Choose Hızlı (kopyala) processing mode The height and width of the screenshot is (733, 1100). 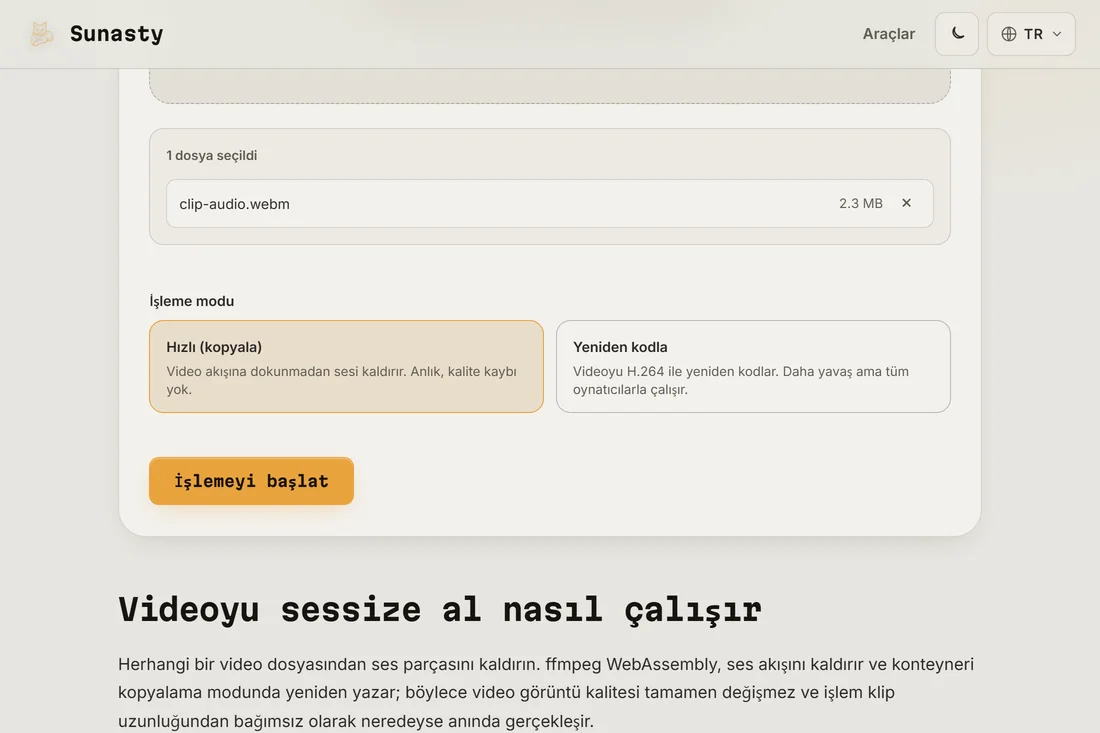[346, 366]
